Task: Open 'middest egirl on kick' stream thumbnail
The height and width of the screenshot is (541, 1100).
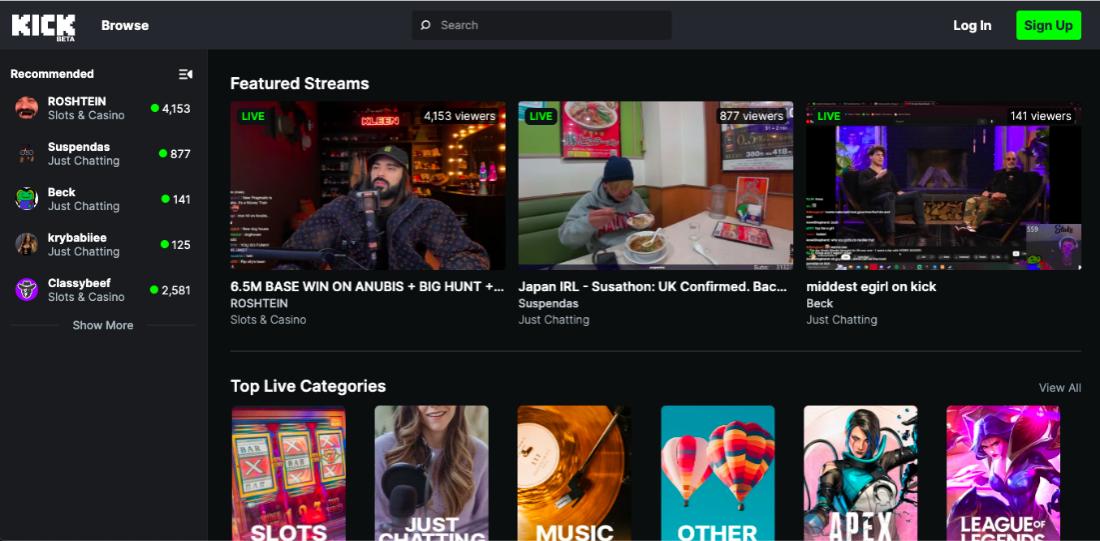Action: 943,186
